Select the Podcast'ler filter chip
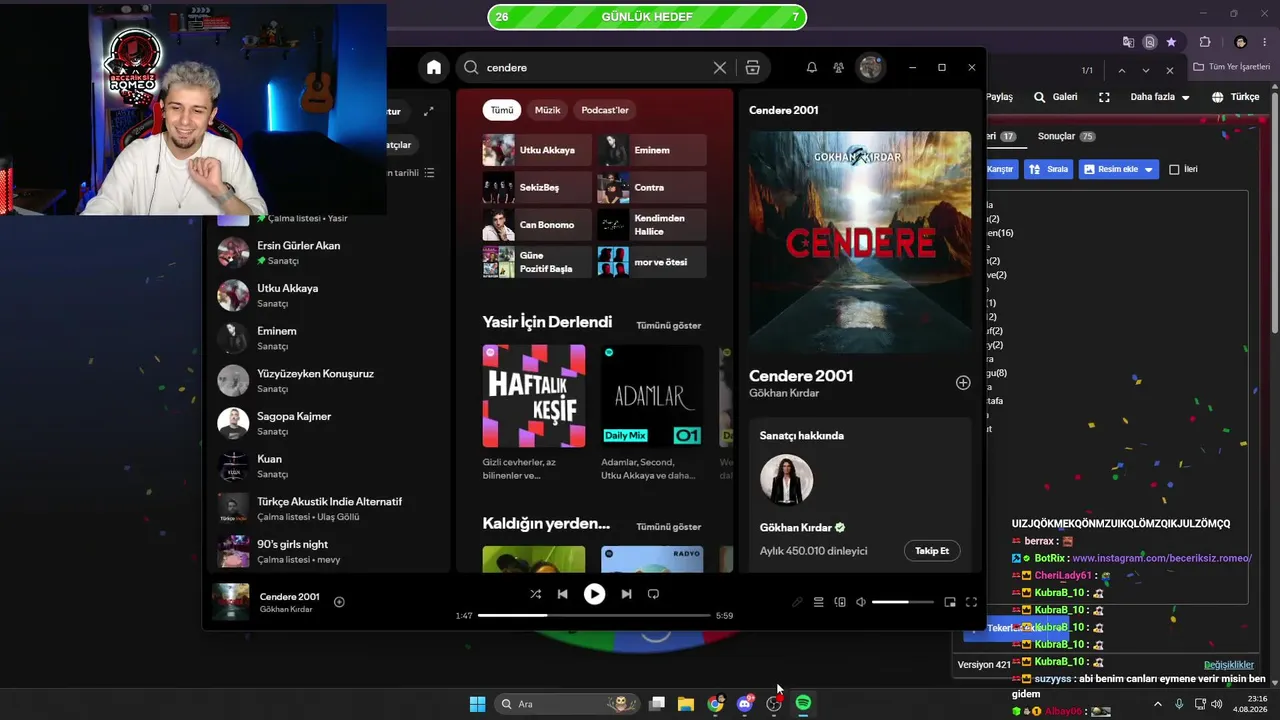 (x=605, y=110)
